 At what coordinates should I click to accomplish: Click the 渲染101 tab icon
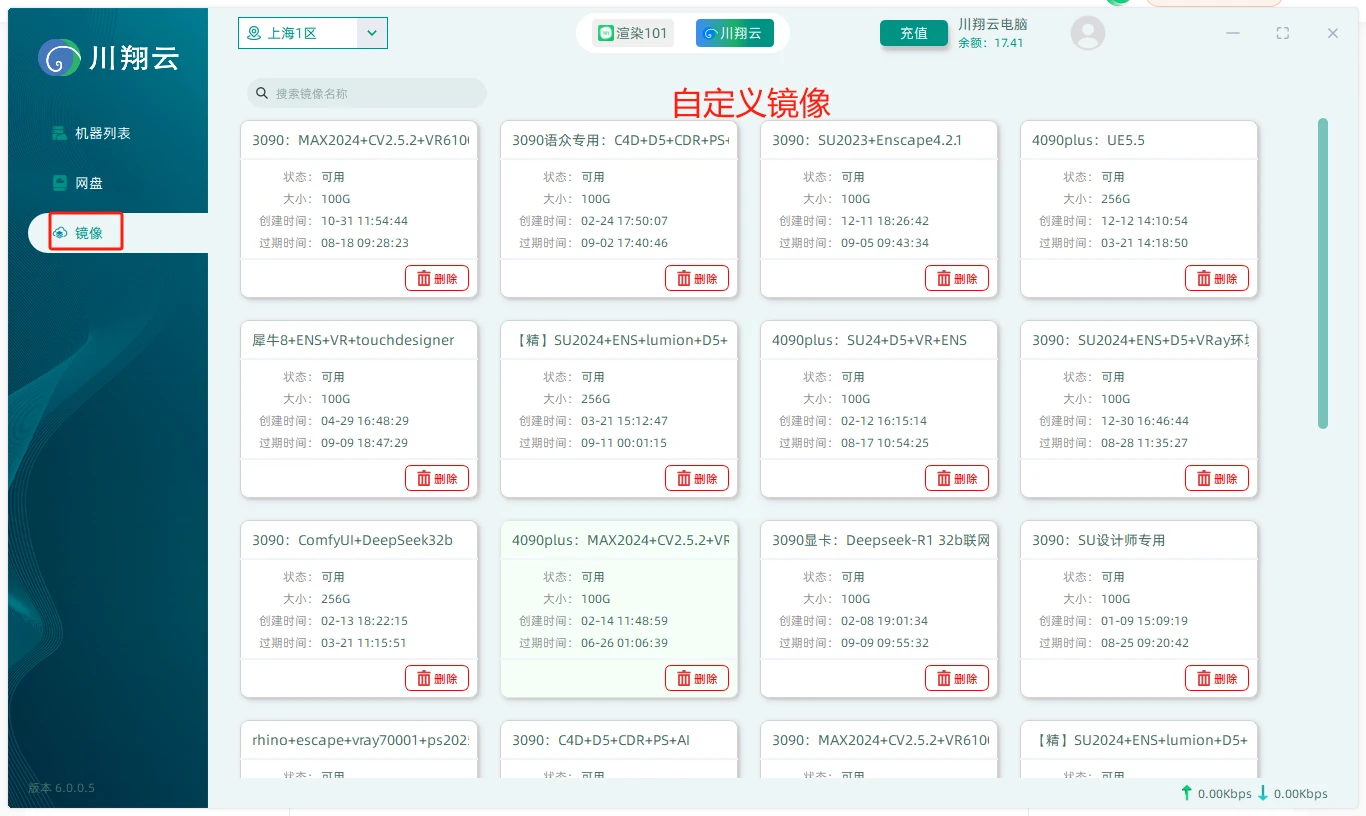(604, 33)
